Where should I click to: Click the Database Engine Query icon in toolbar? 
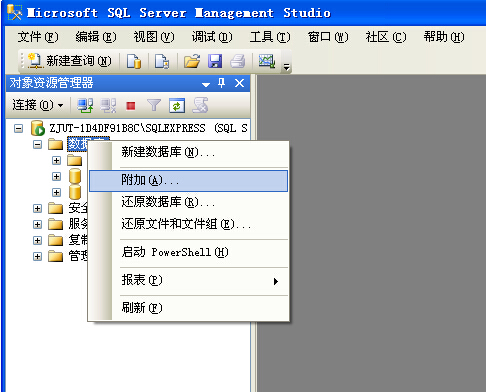pyautogui.click(x=134, y=61)
